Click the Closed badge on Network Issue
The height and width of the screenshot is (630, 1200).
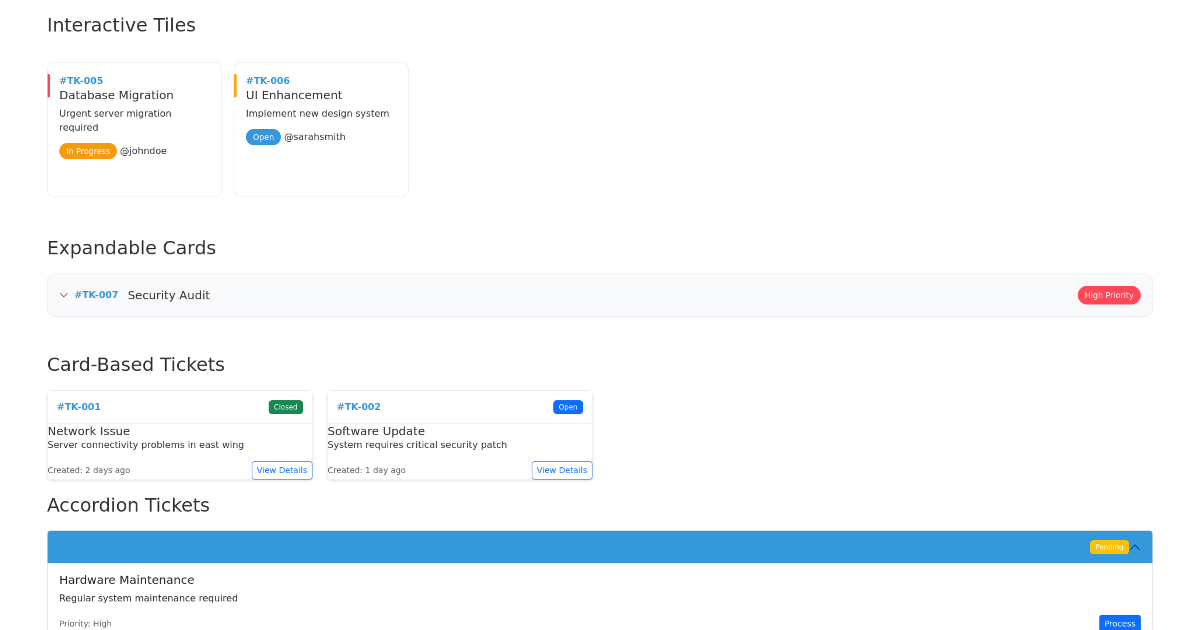tap(285, 407)
